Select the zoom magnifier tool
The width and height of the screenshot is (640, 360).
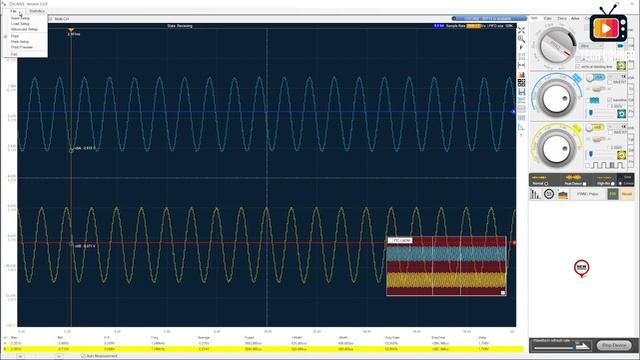521,39
